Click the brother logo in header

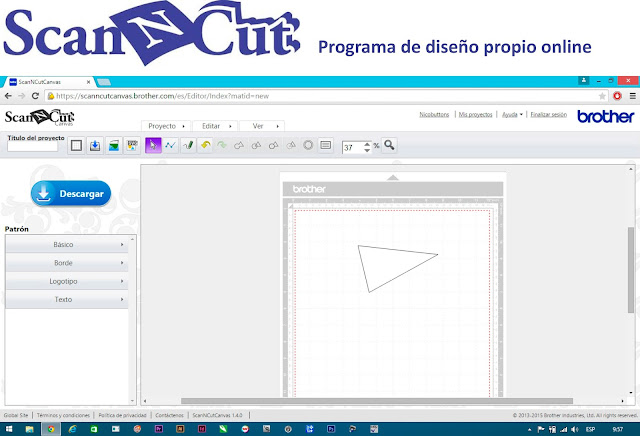tap(606, 117)
